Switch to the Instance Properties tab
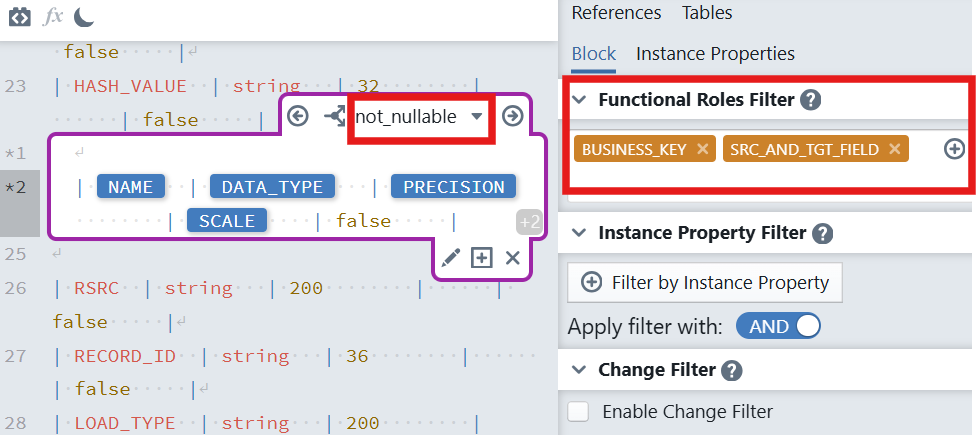 tap(715, 53)
